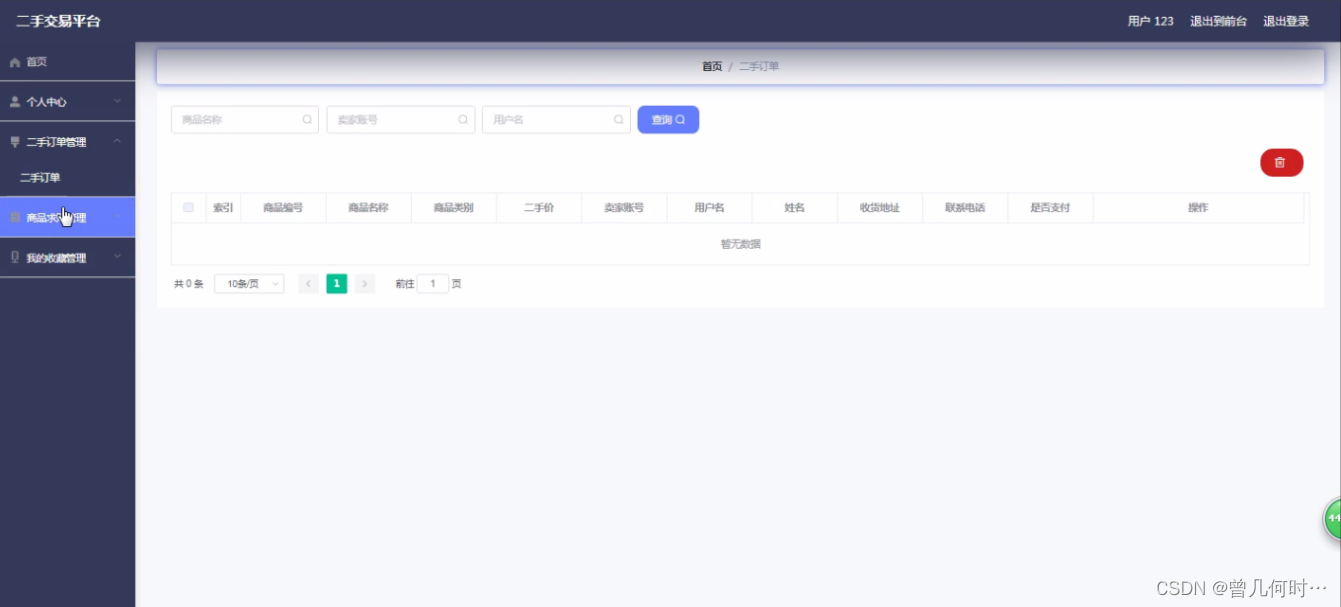Click the icon beside 二手订单管理

coord(15,142)
